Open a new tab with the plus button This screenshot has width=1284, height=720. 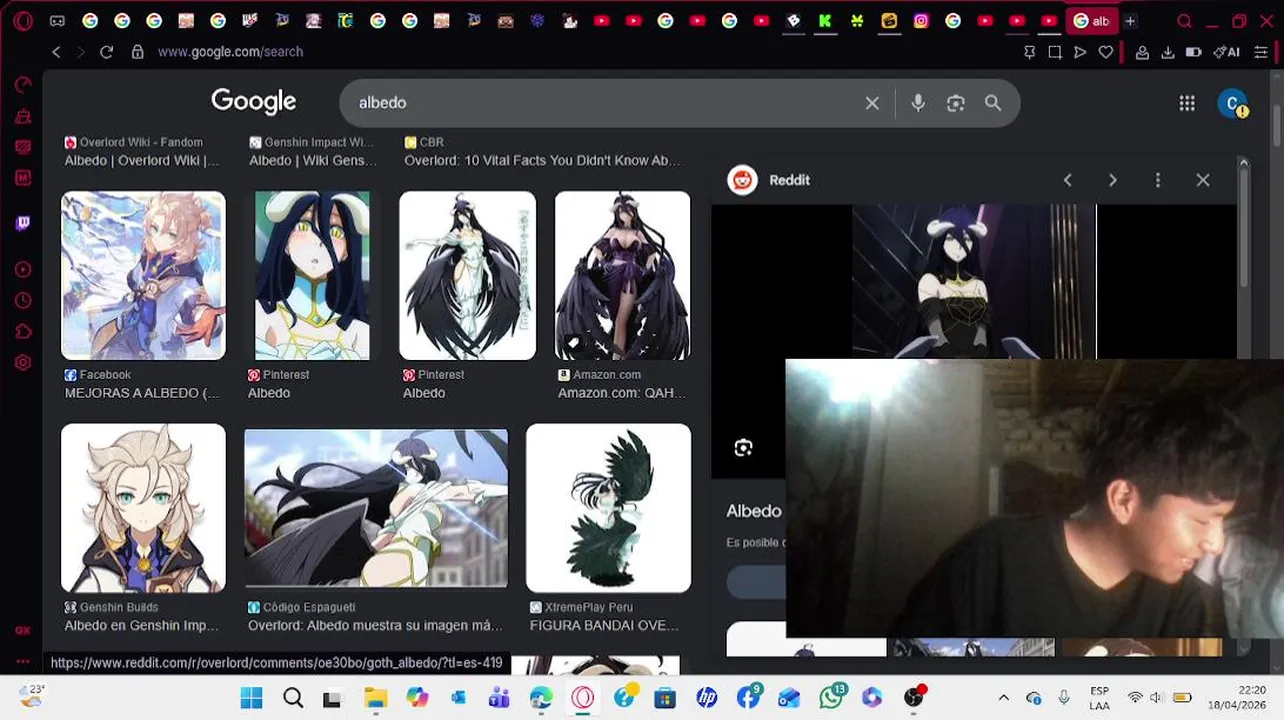[x=1130, y=21]
